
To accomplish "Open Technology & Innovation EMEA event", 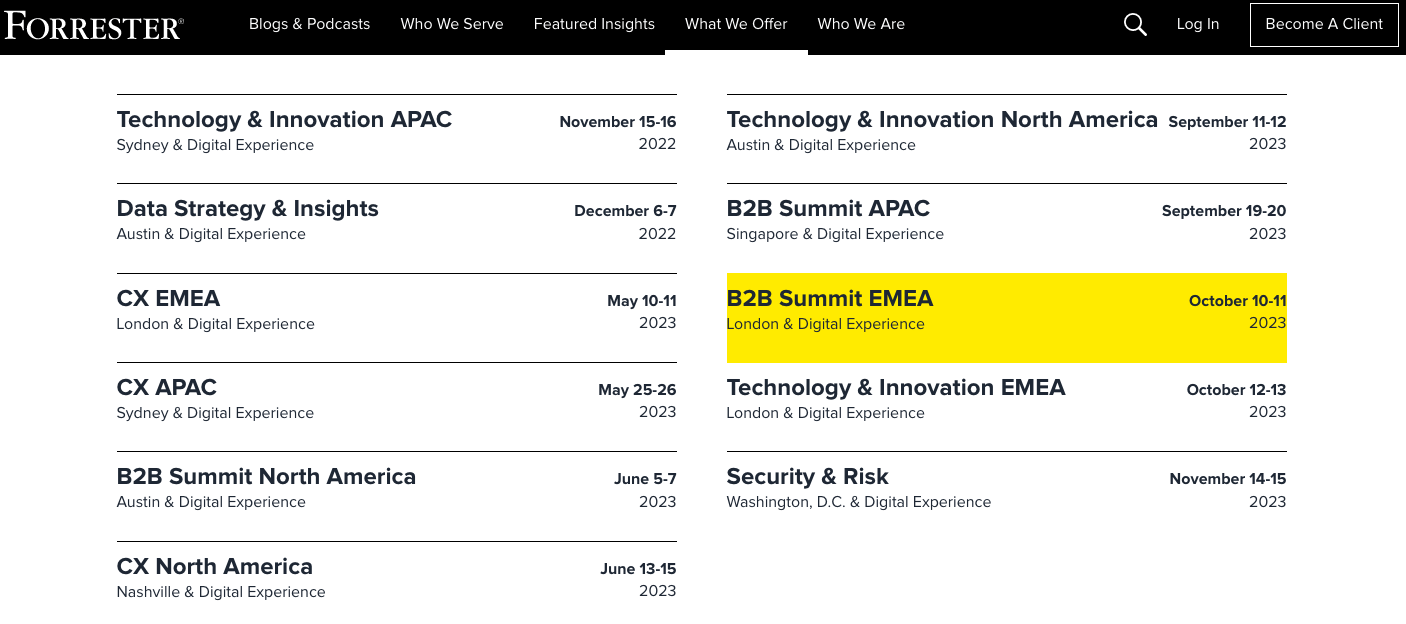I will [x=1007, y=407].
